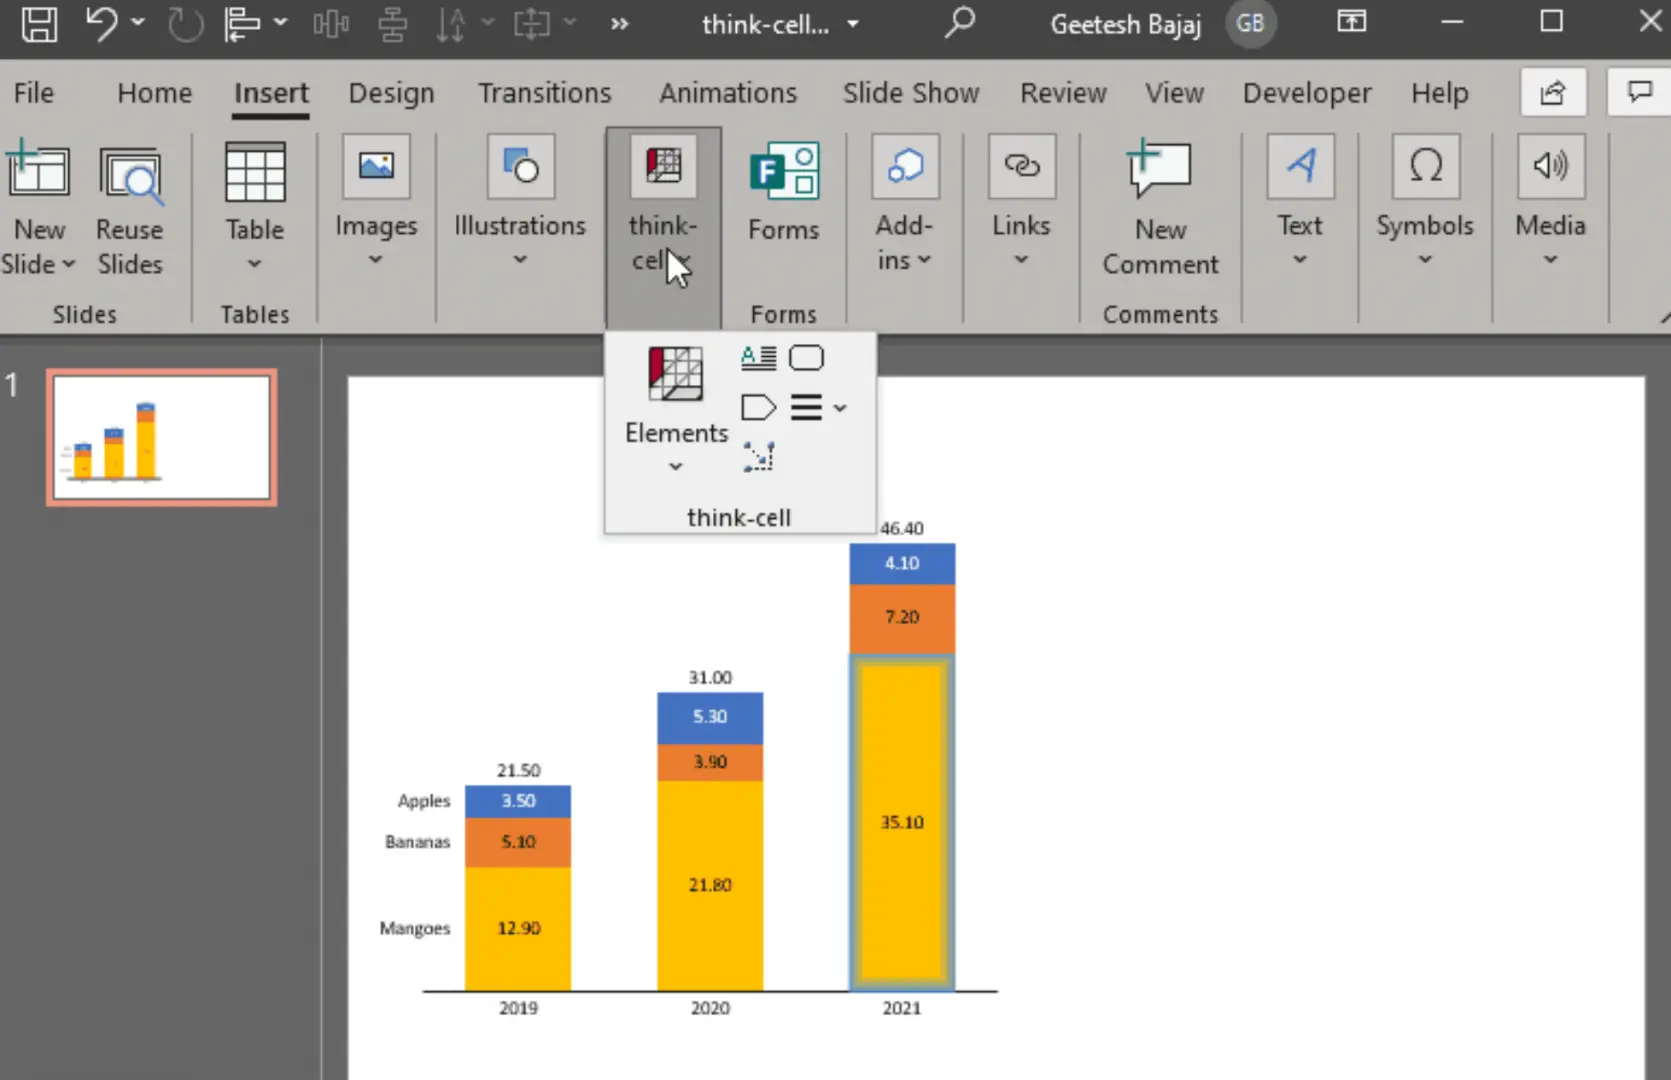The width and height of the screenshot is (1671, 1080).
Task: Open the Animations tab
Action: 728,93
